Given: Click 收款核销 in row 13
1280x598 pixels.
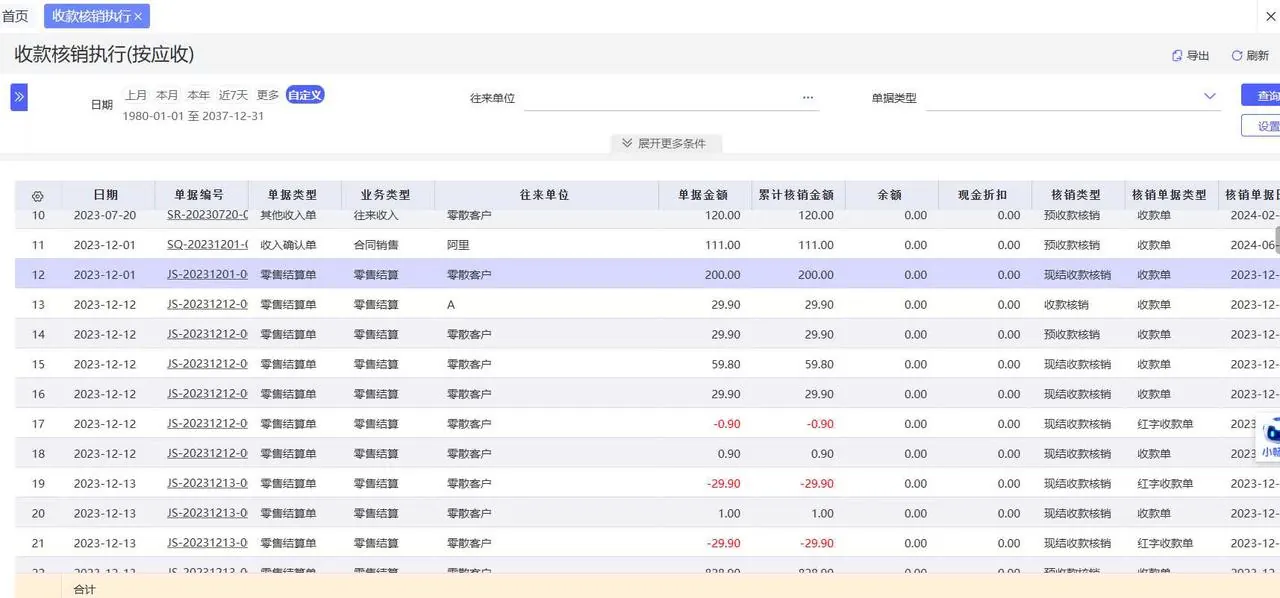Looking at the screenshot, I should coord(1066,305).
